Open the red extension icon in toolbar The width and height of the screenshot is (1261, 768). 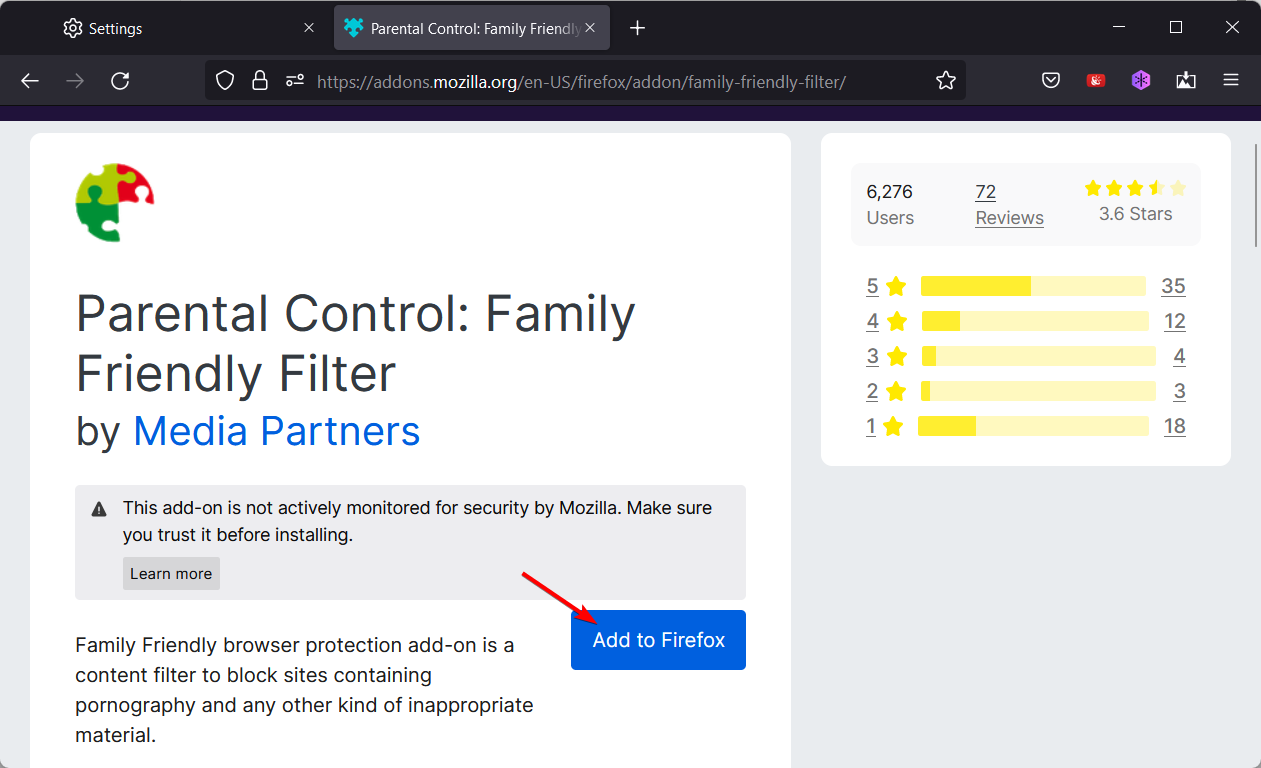point(1096,81)
